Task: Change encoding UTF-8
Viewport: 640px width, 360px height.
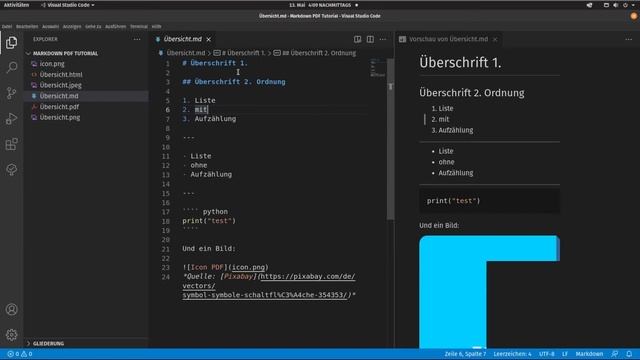Action: point(547,354)
